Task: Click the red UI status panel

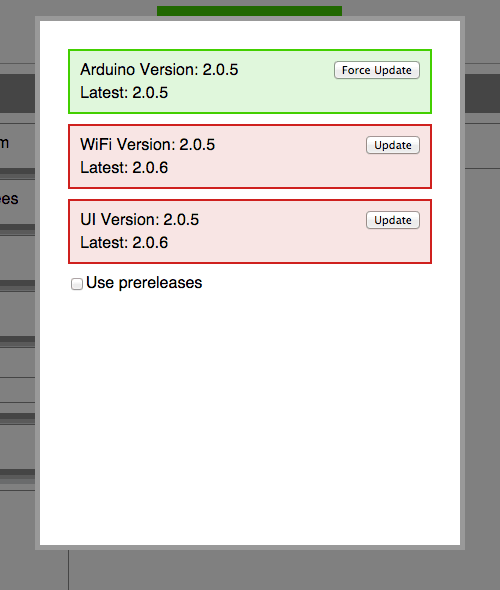Action: click(x=250, y=231)
